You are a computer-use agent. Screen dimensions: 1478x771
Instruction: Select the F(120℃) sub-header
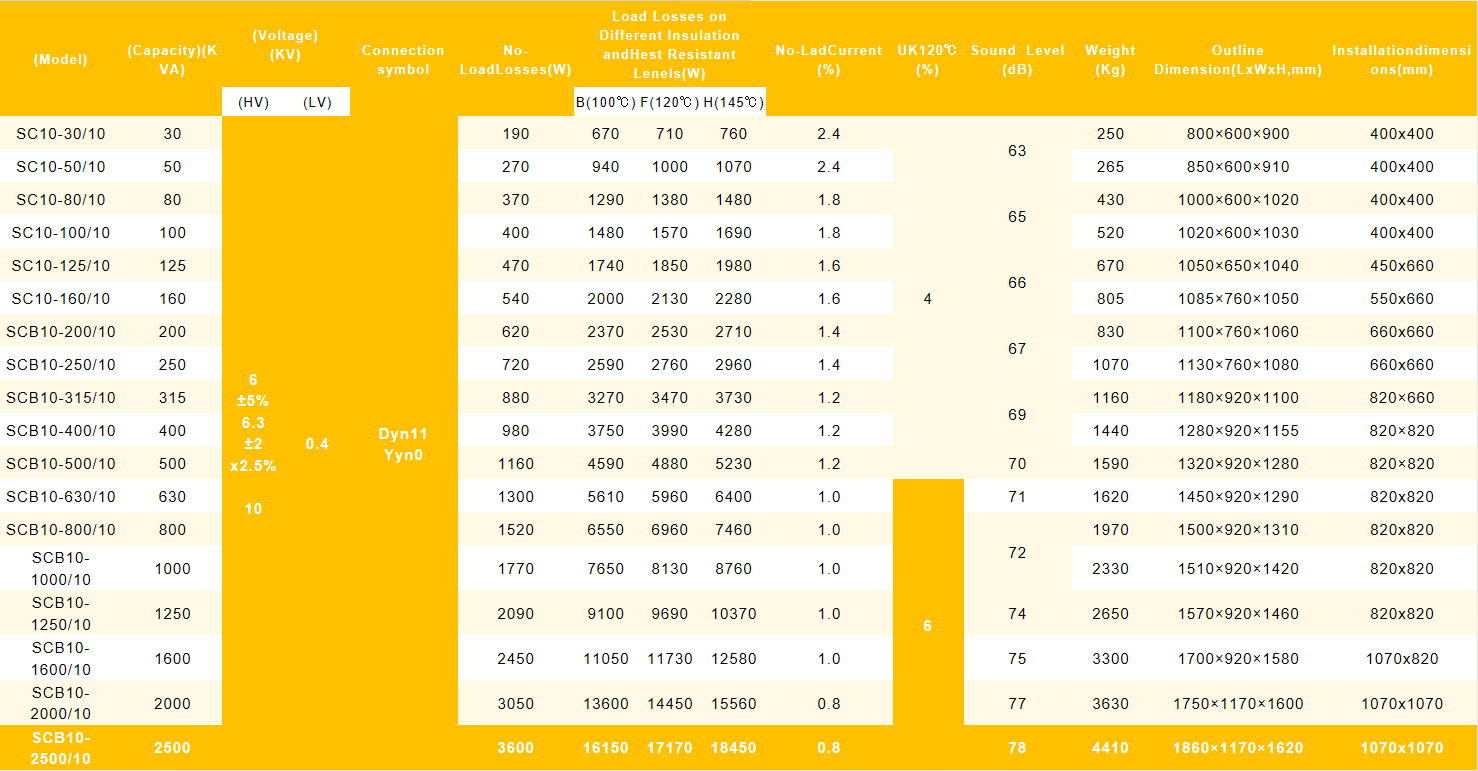(670, 102)
